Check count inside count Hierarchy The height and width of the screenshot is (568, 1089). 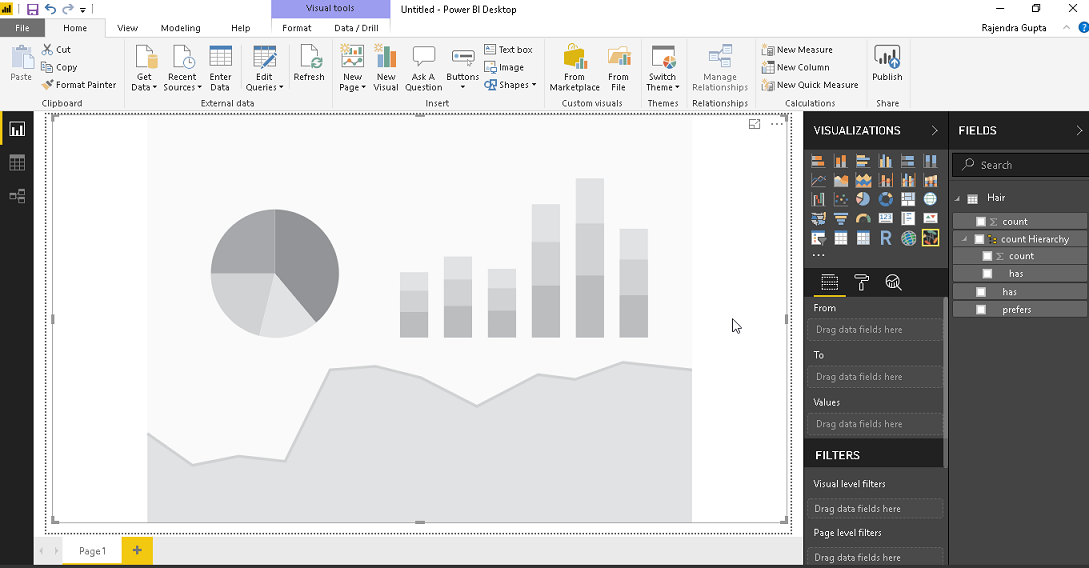point(987,256)
